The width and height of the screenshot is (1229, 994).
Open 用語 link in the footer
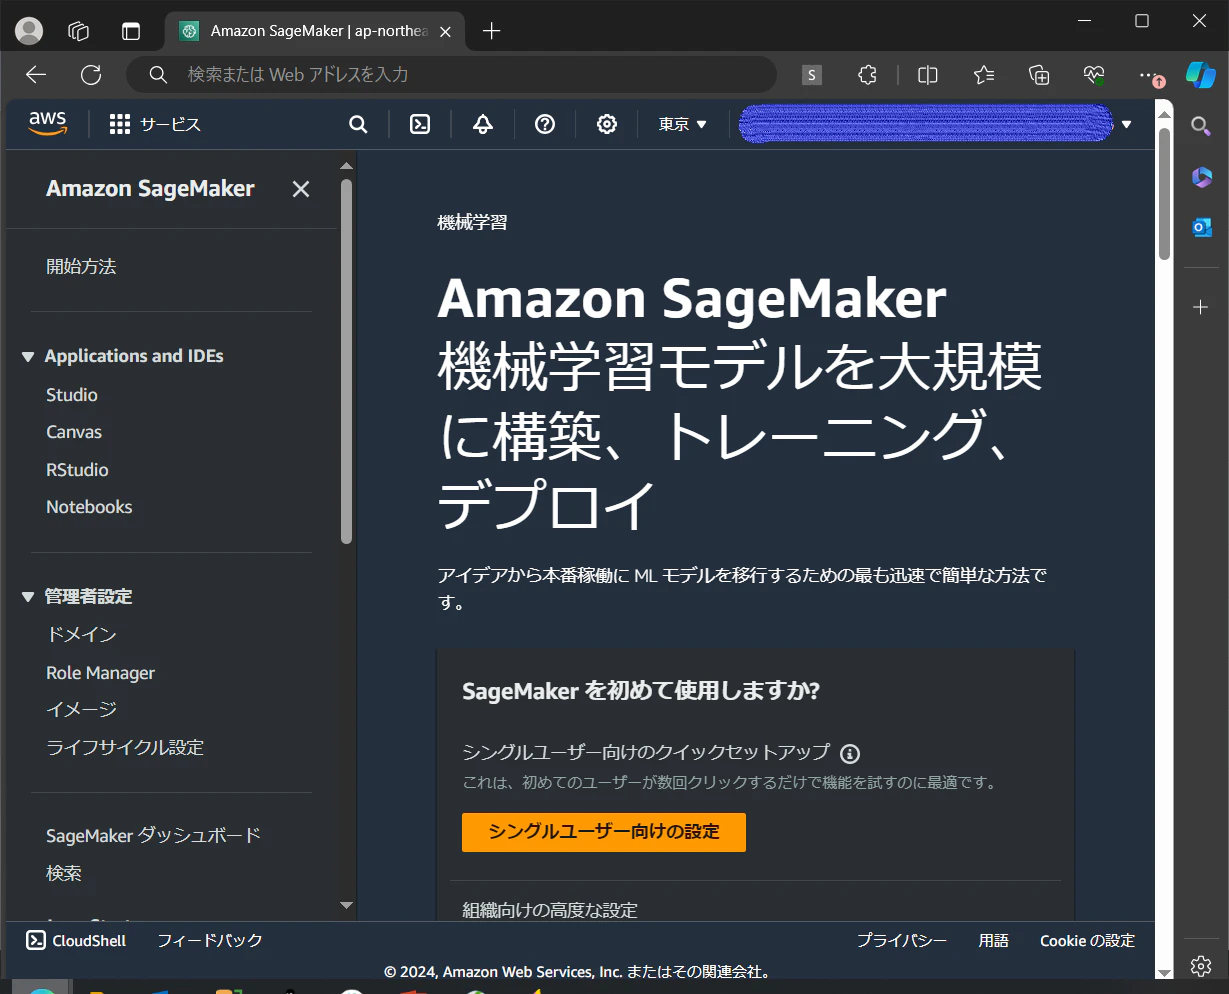pyautogui.click(x=994, y=940)
